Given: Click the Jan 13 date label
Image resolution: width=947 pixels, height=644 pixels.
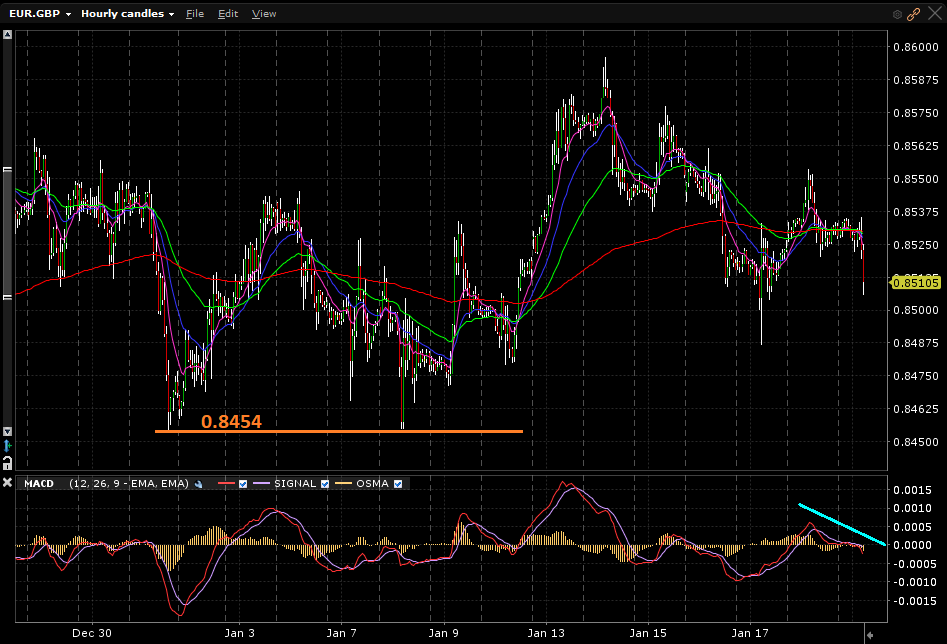Looking at the screenshot, I should pyautogui.click(x=546, y=633).
